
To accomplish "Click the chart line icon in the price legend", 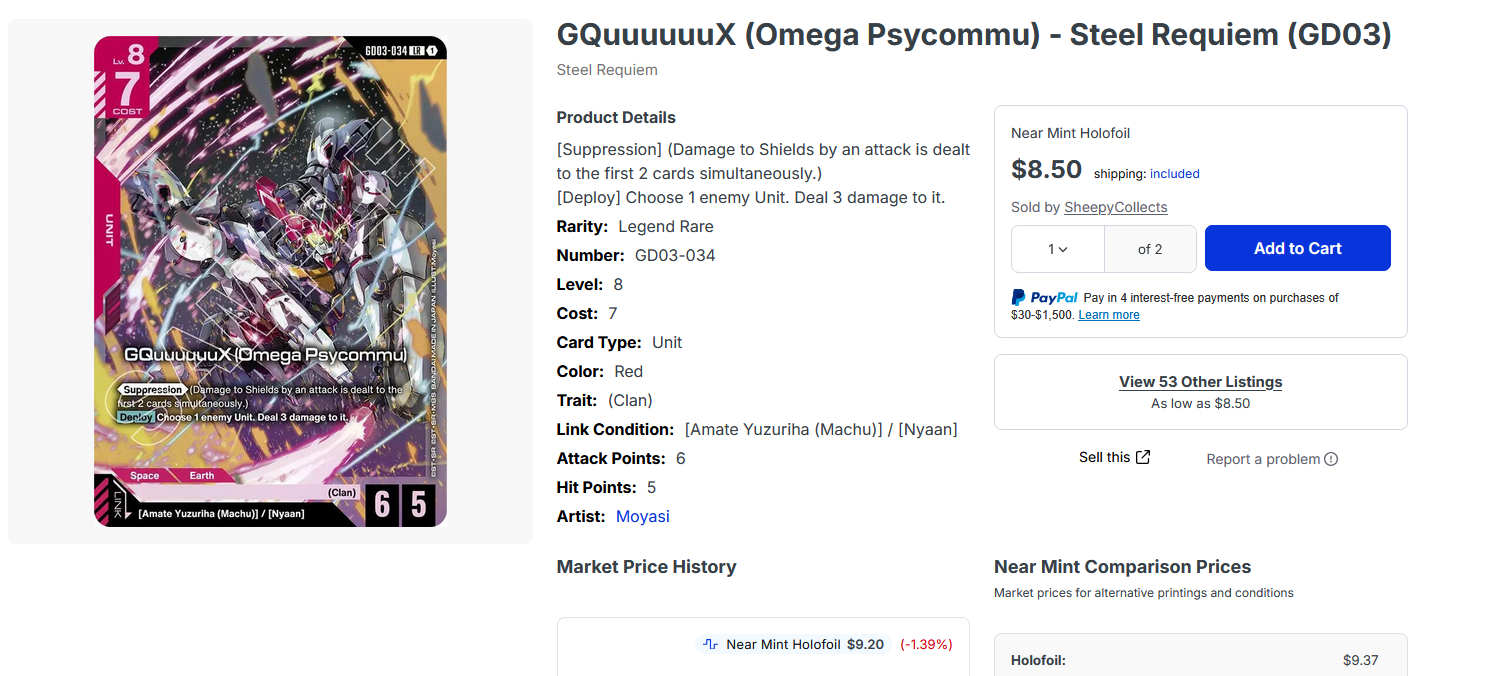I will click(x=711, y=644).
